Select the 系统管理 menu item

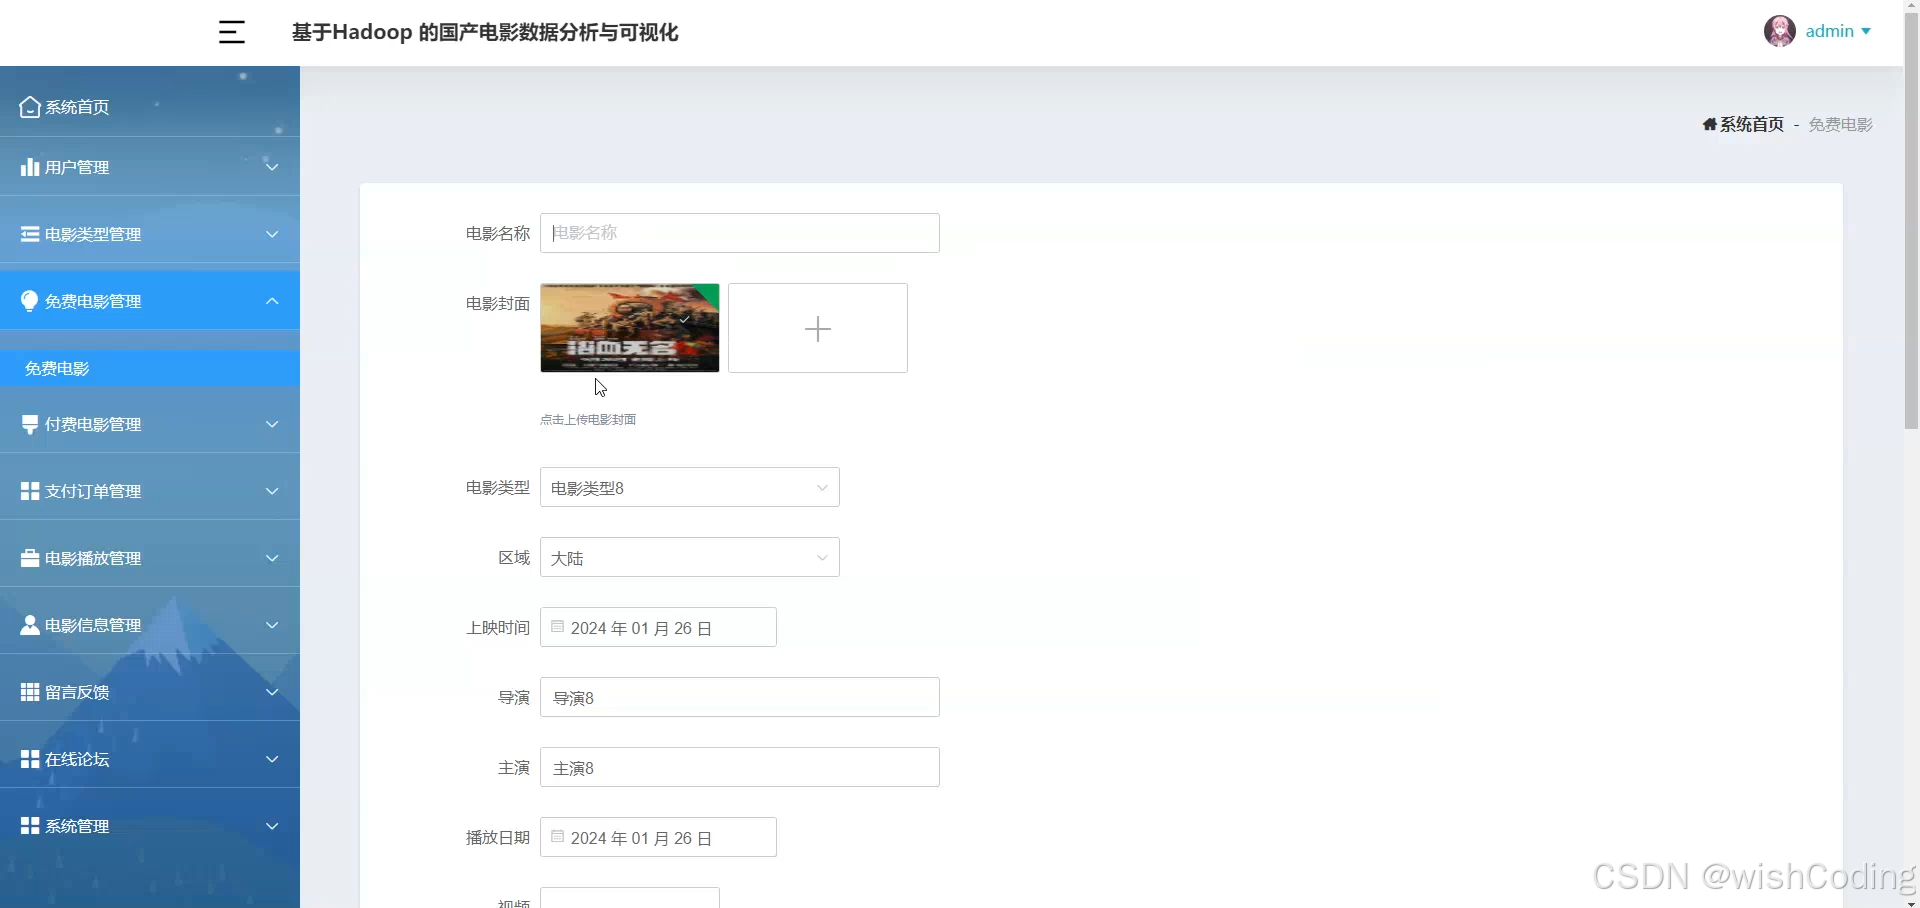(77, 826)
